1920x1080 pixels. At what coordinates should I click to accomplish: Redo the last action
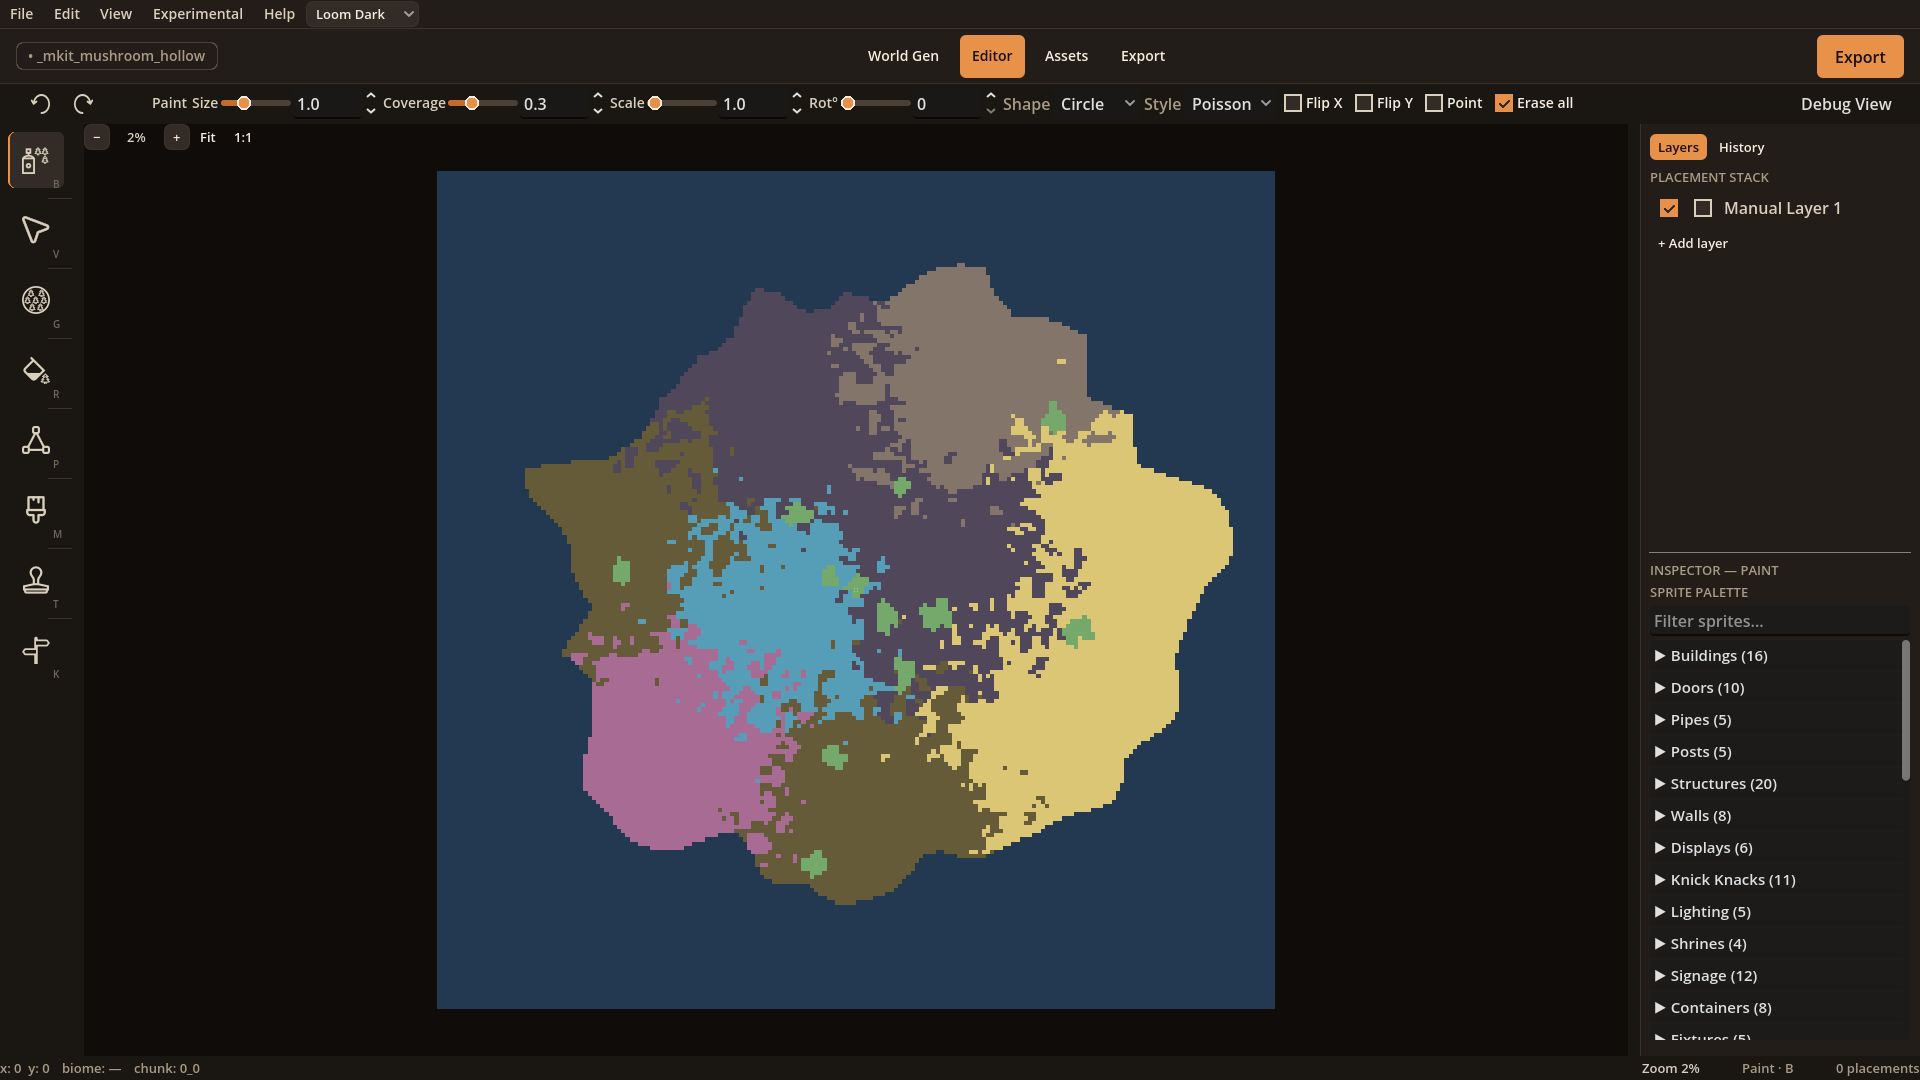click(x=84, y=103)
